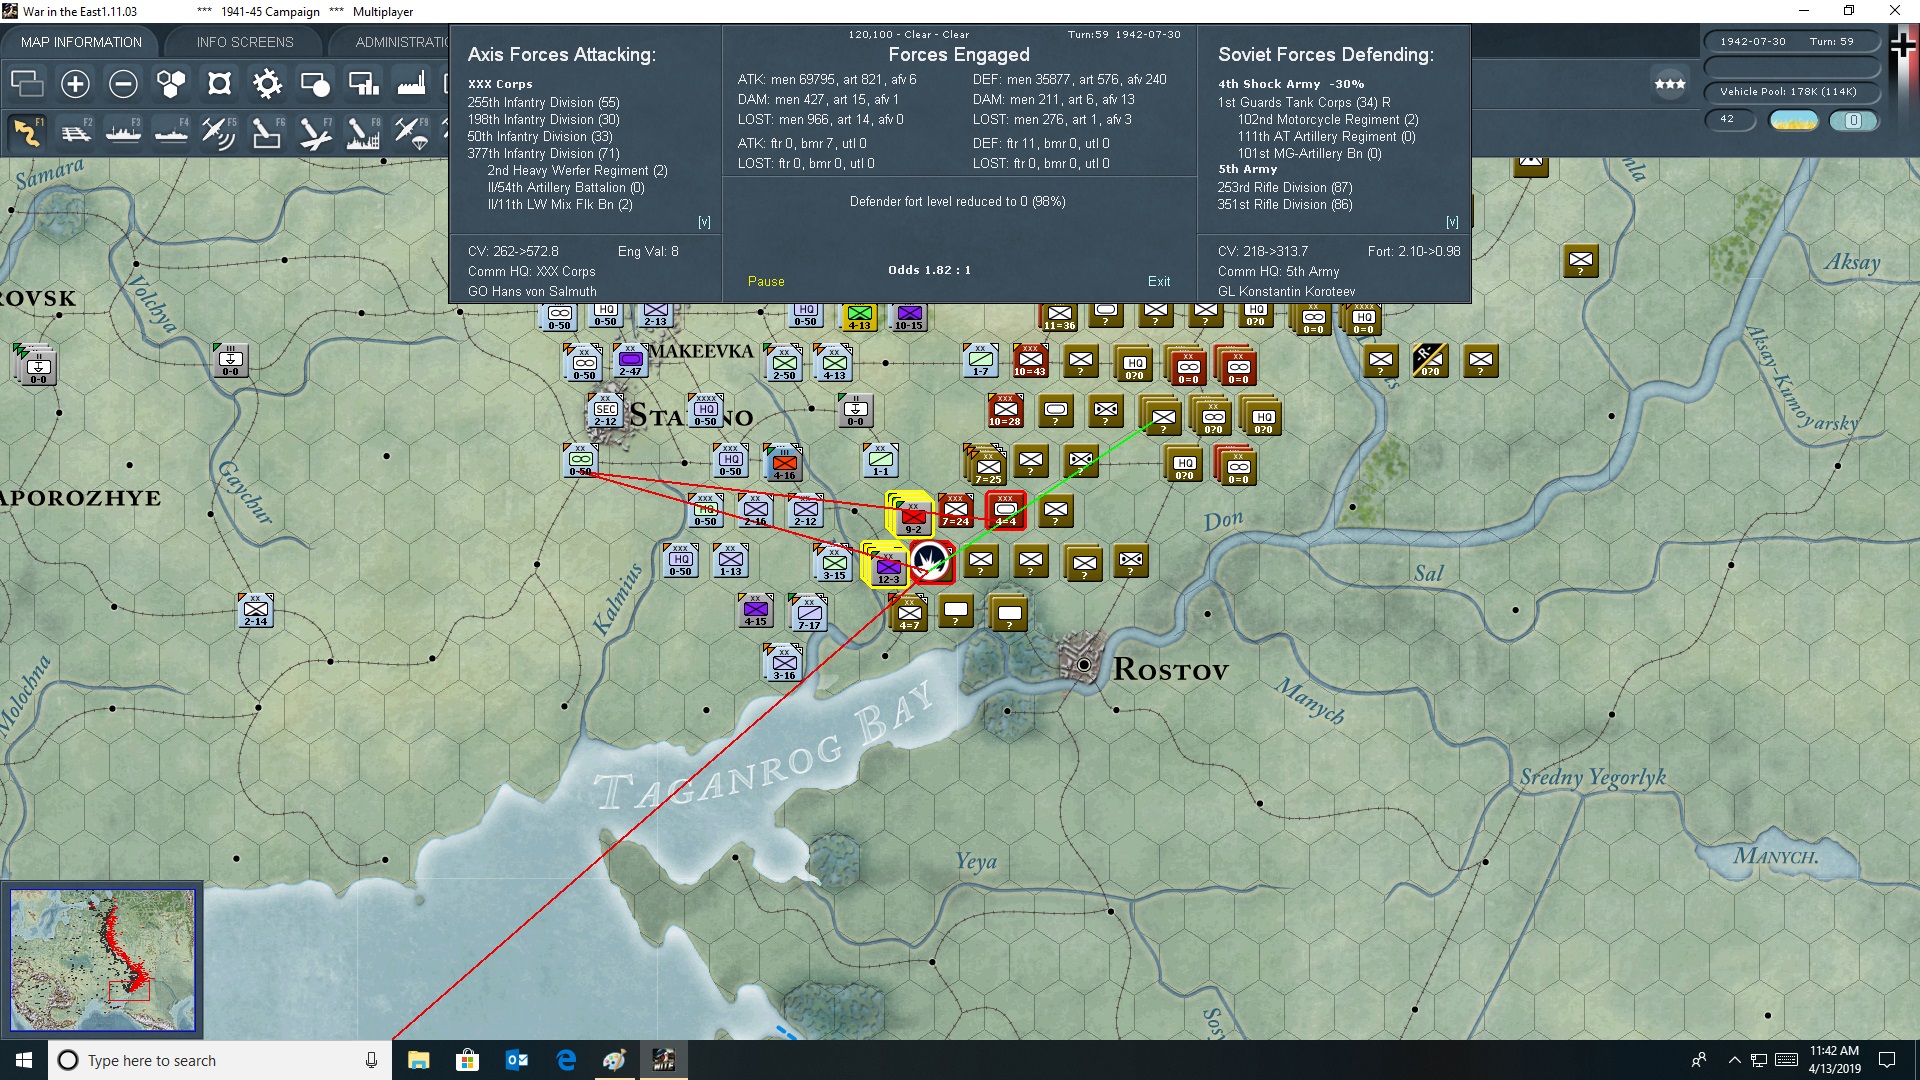
Task: Toggle the fort levels display icon
Action: (219, 84)
